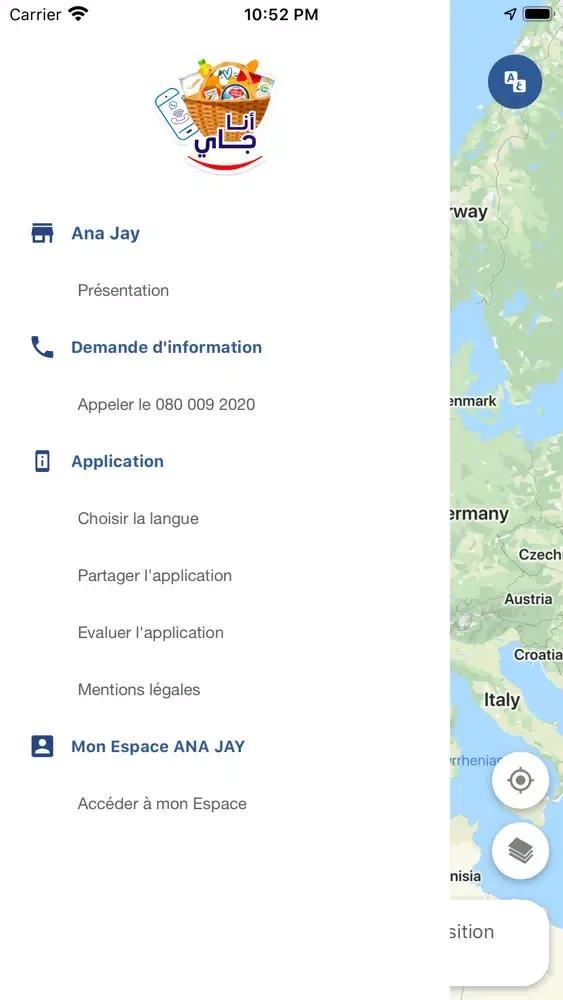Click the Demande d'information heading
This screenshot has width=563, height=1000.
[x=166, y=347]
